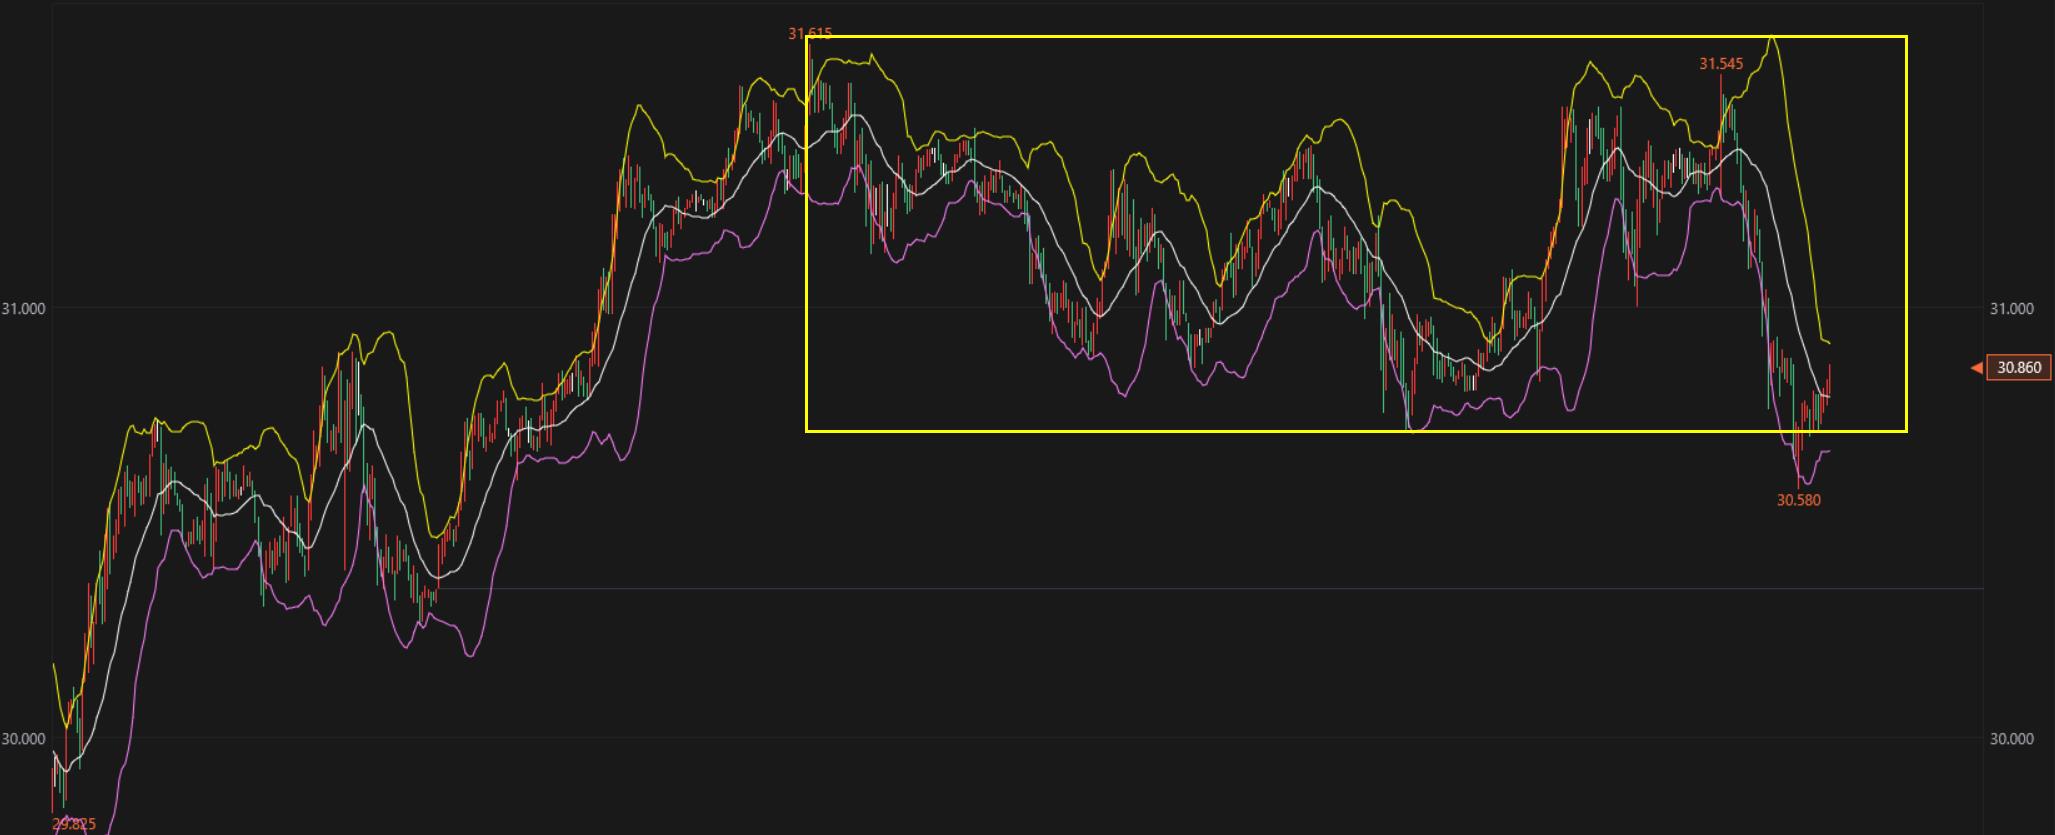The image size is (2055, 835).
Task: Click the orange arrow beside 30.860
Action: click(1976, 368)
